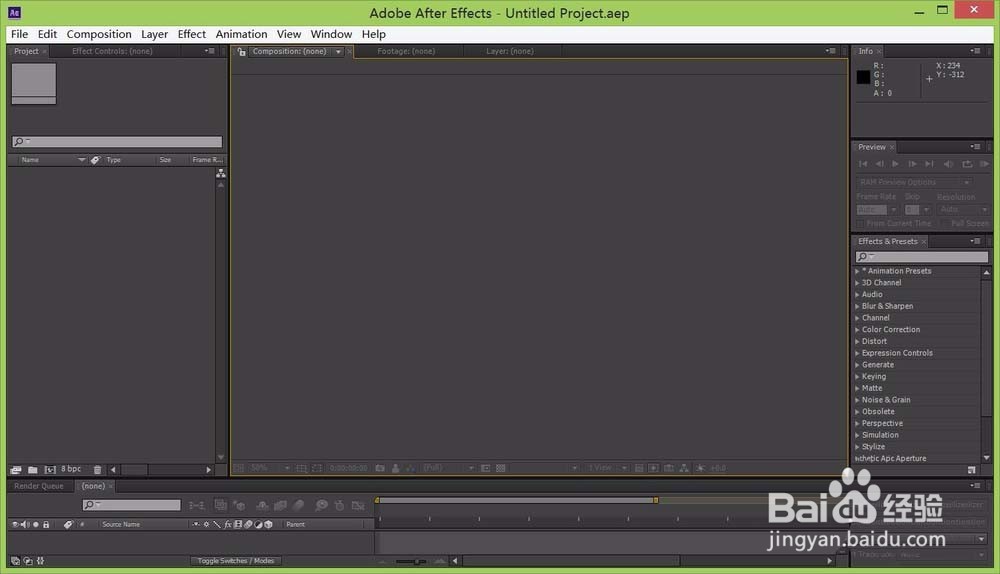Open the Composition (none) viewer dropdown
This screenshot has height=574, width=1000.
coord(338,52)
